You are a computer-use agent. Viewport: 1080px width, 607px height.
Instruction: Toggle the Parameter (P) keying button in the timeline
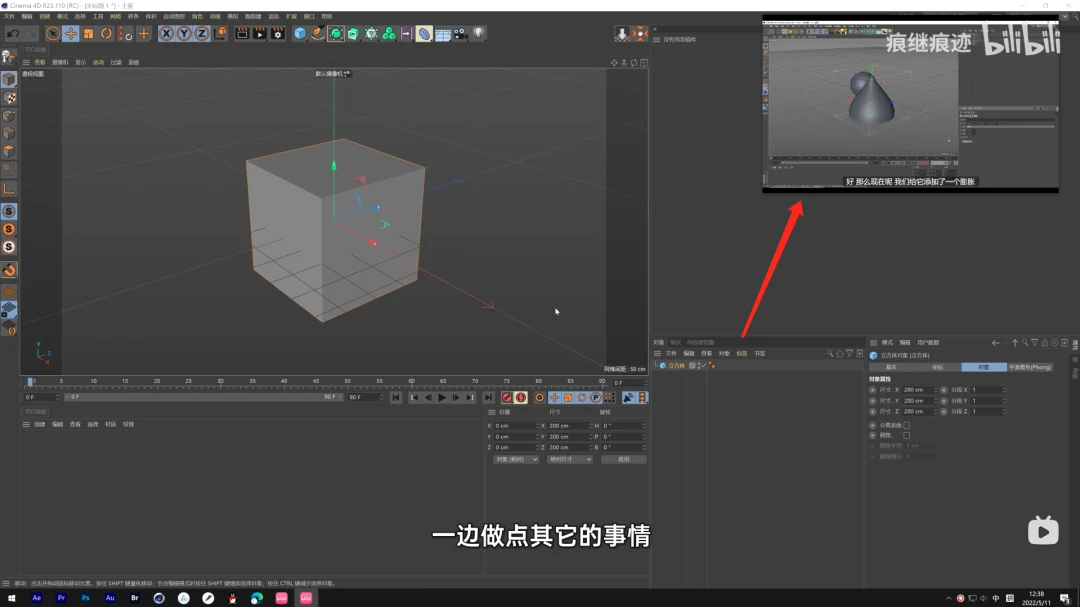point(596,398)
